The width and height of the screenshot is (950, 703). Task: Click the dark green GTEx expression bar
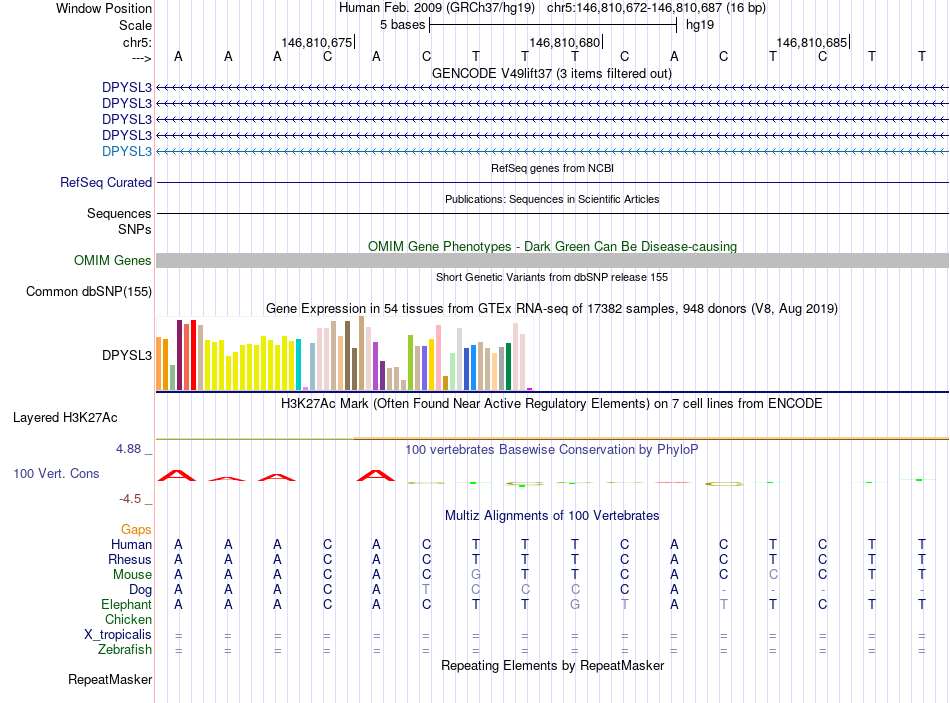pyautogui.click(x=508, y=366)
